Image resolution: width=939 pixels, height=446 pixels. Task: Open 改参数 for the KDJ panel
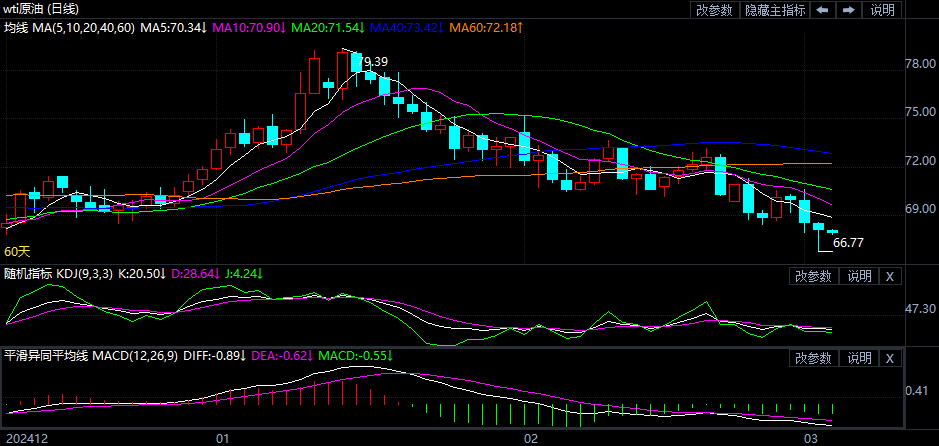(x=813, y=276)
